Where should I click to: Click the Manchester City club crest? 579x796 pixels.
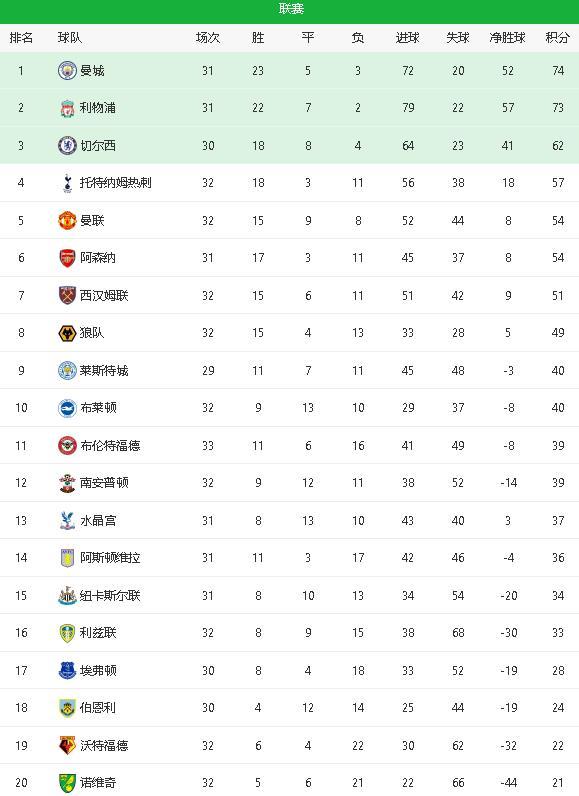pyautogui.click(x=67, y=71)
